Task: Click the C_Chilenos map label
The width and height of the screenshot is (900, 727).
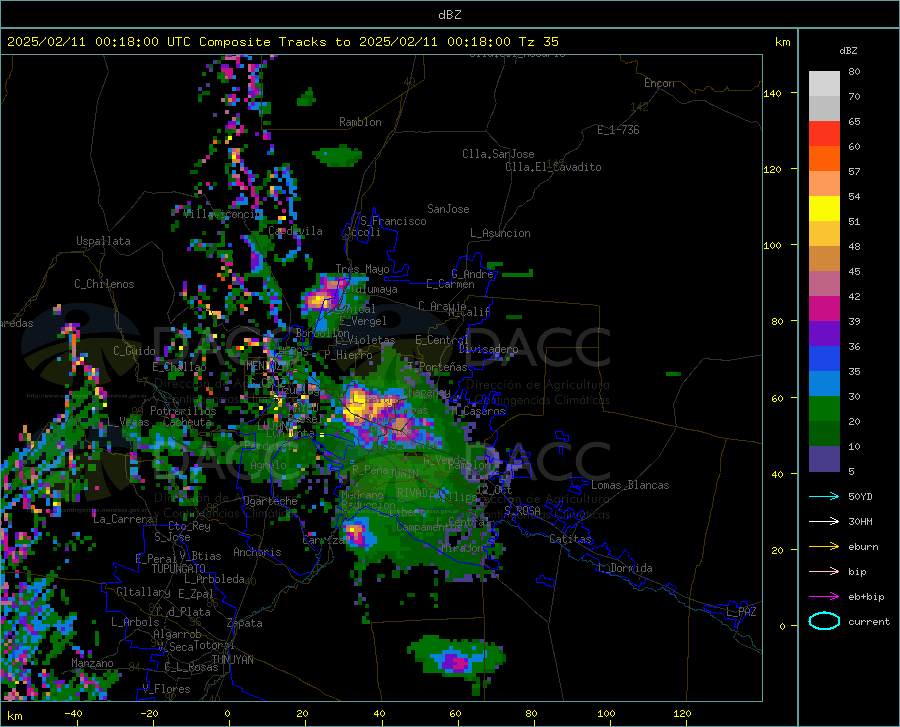Action: click(104, 284)
